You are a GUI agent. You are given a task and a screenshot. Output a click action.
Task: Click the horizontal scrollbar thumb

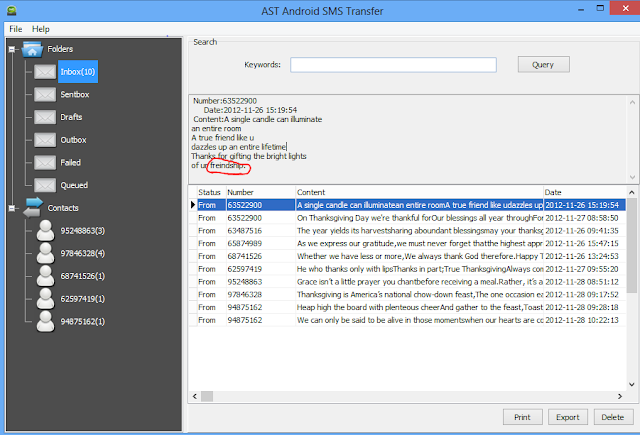(x=207, y=396)
